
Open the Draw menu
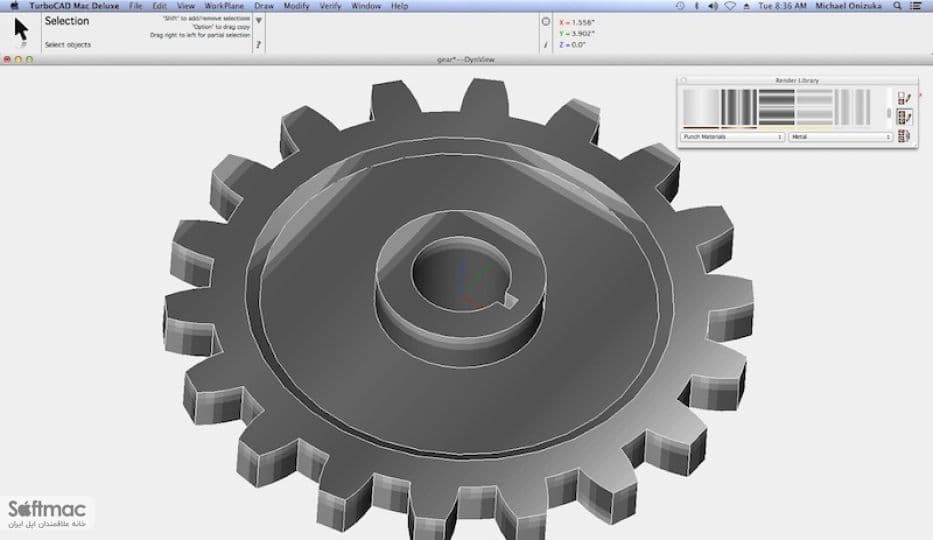pos(264,6)
